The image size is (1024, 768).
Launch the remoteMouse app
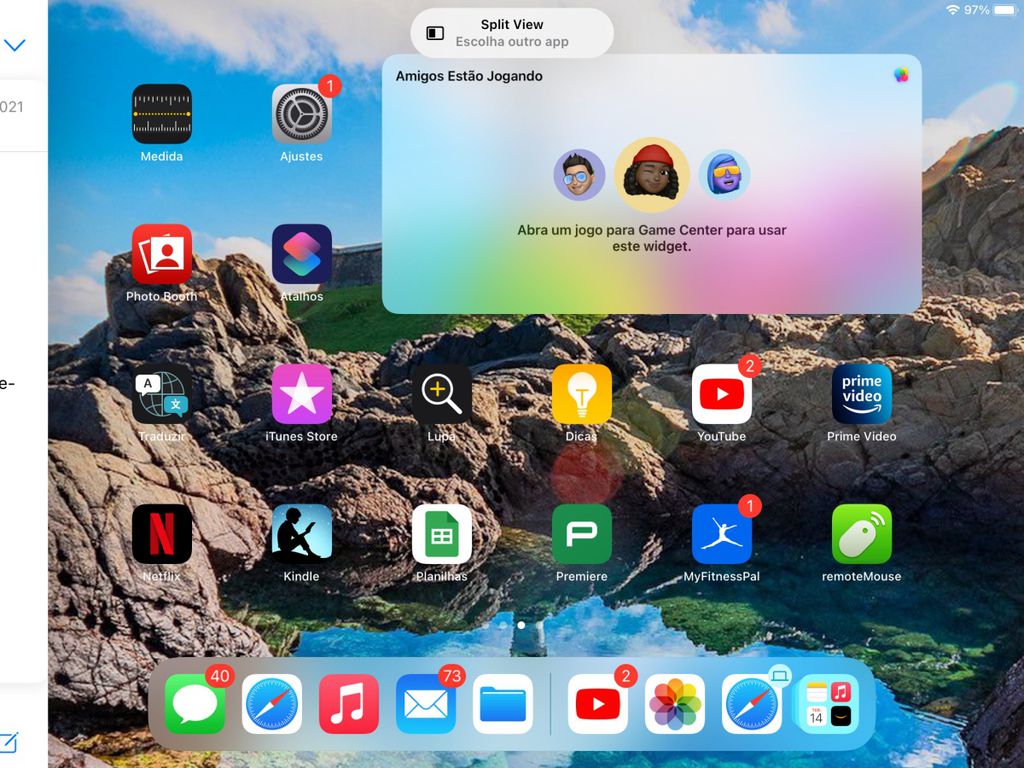pos(861,534)
